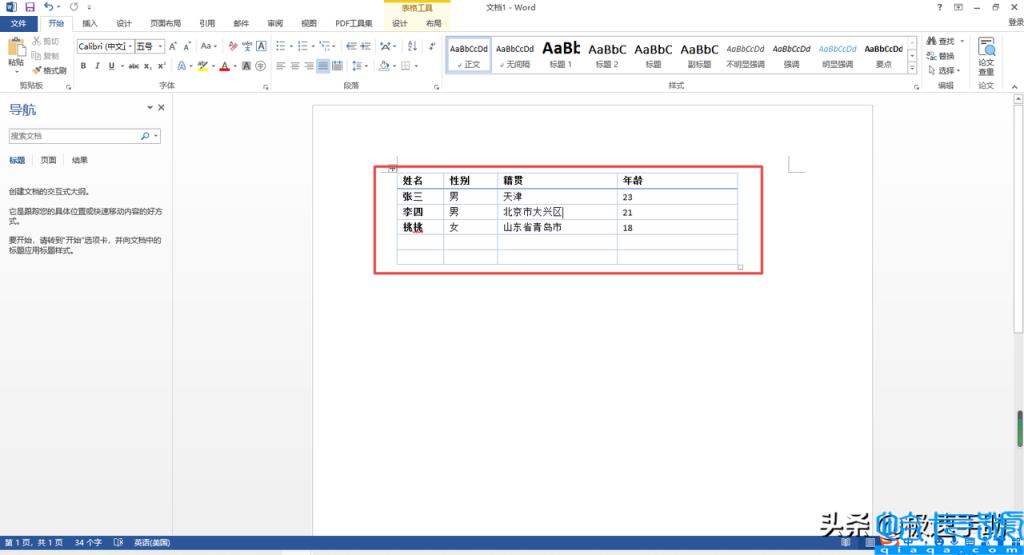
Task: Switch to the 页面布局 tab
Action: click(x=166, y=24)
